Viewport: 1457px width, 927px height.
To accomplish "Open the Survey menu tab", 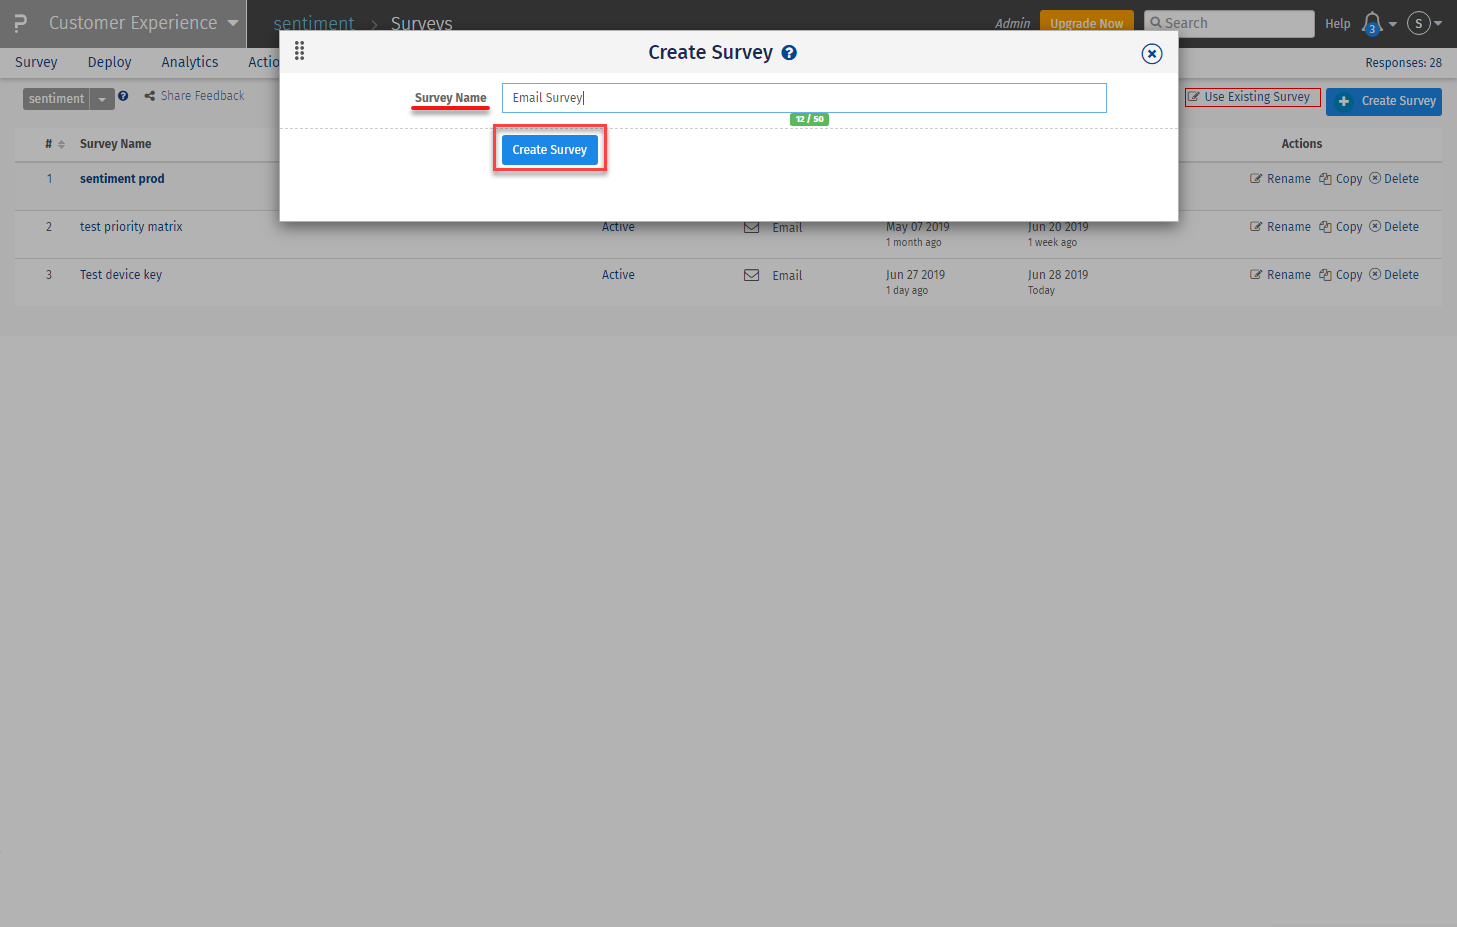I will pyautogui.click(x=36, y=62).
